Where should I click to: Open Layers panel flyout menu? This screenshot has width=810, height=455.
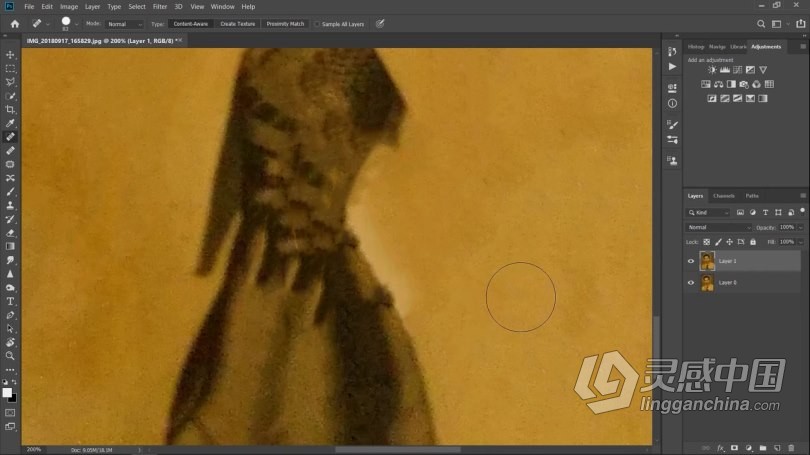803,196
